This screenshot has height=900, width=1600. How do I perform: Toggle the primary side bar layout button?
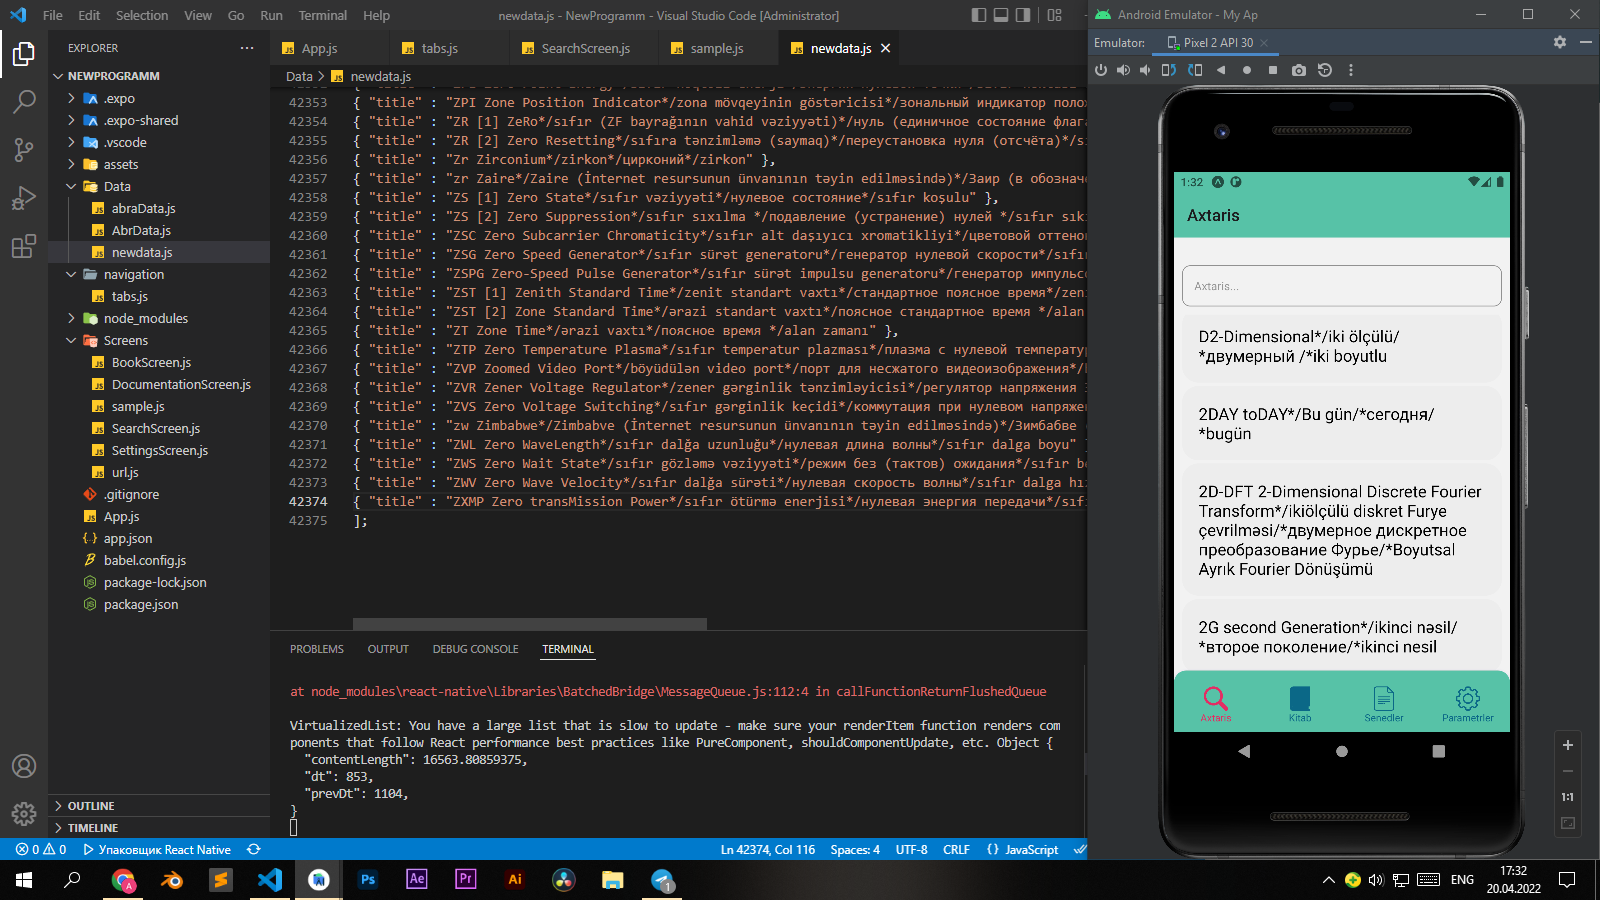click(979, 15)
